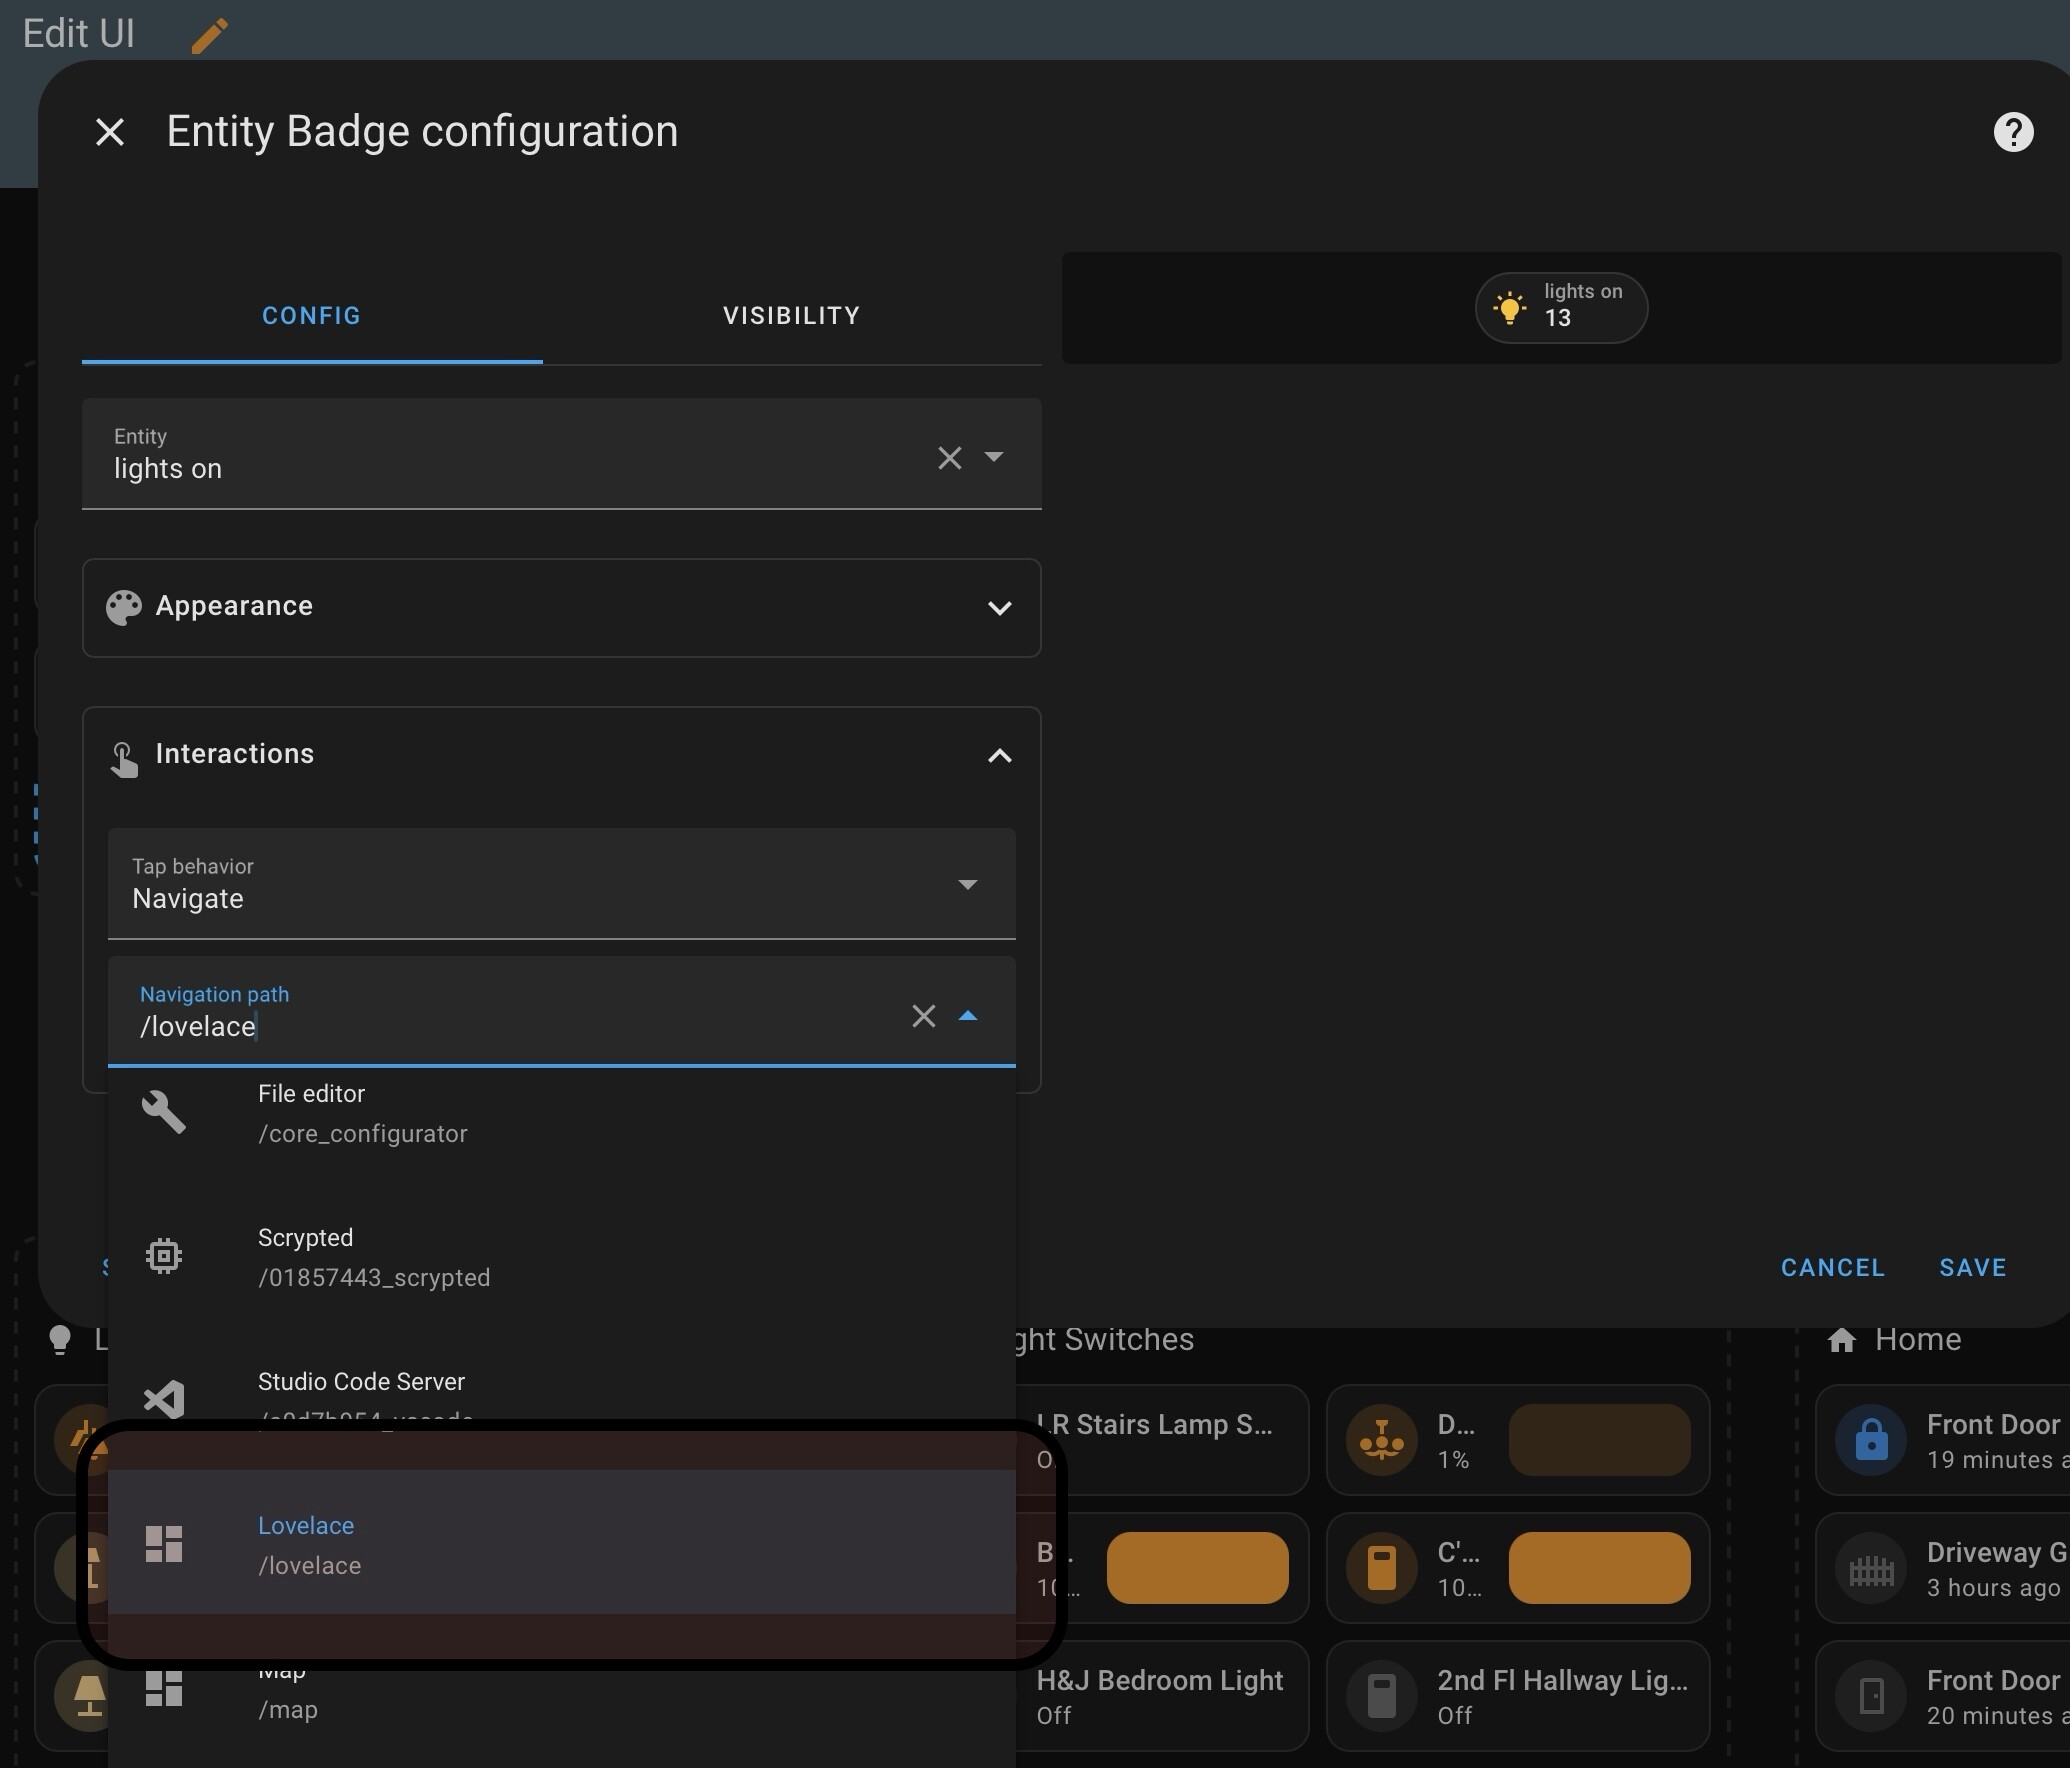Viewport: 2070px width, 1768px height.
Task: Open the Tap behavior dropdown
Action: [561, 884]
